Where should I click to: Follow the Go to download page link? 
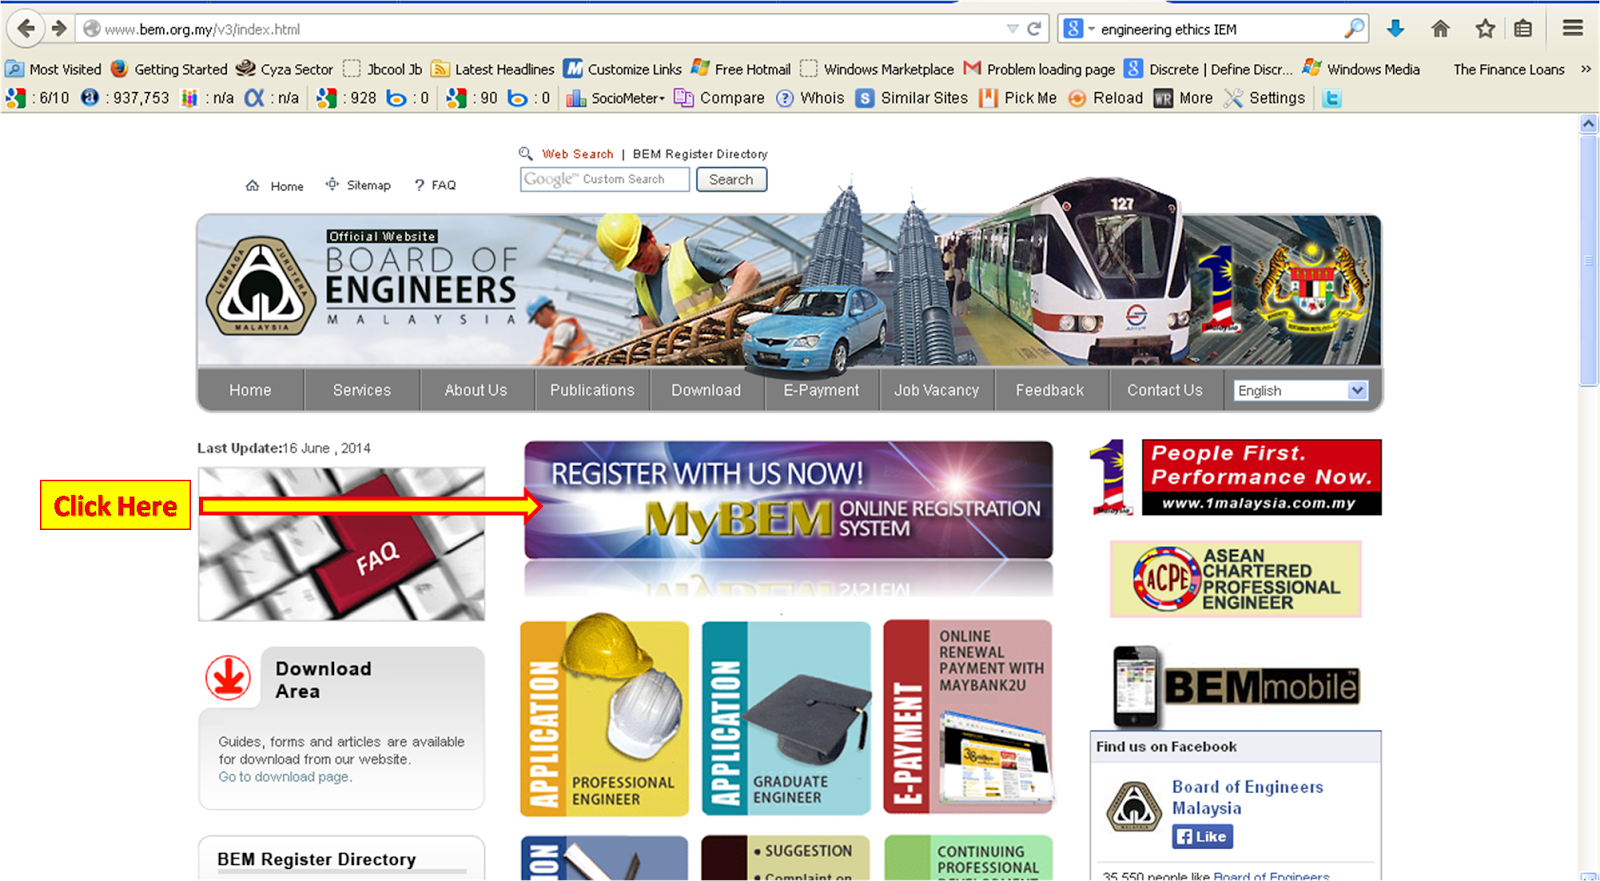pyautogui.click(x=285, y=777)
